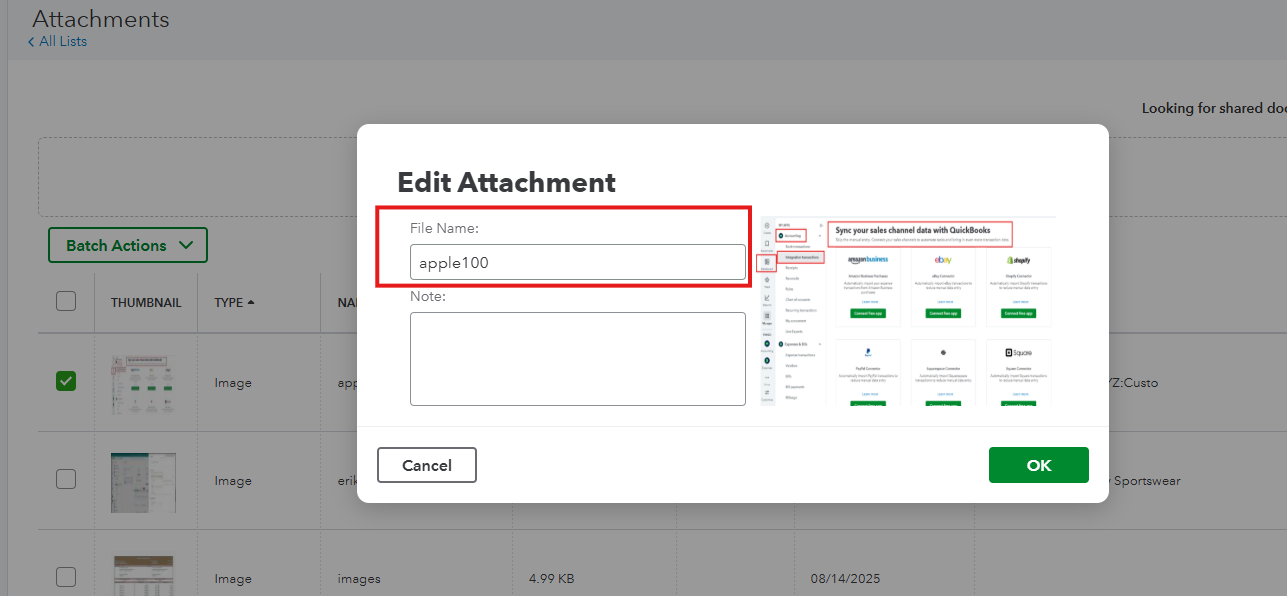Open the images row thumbnail

tap(143, 576)
